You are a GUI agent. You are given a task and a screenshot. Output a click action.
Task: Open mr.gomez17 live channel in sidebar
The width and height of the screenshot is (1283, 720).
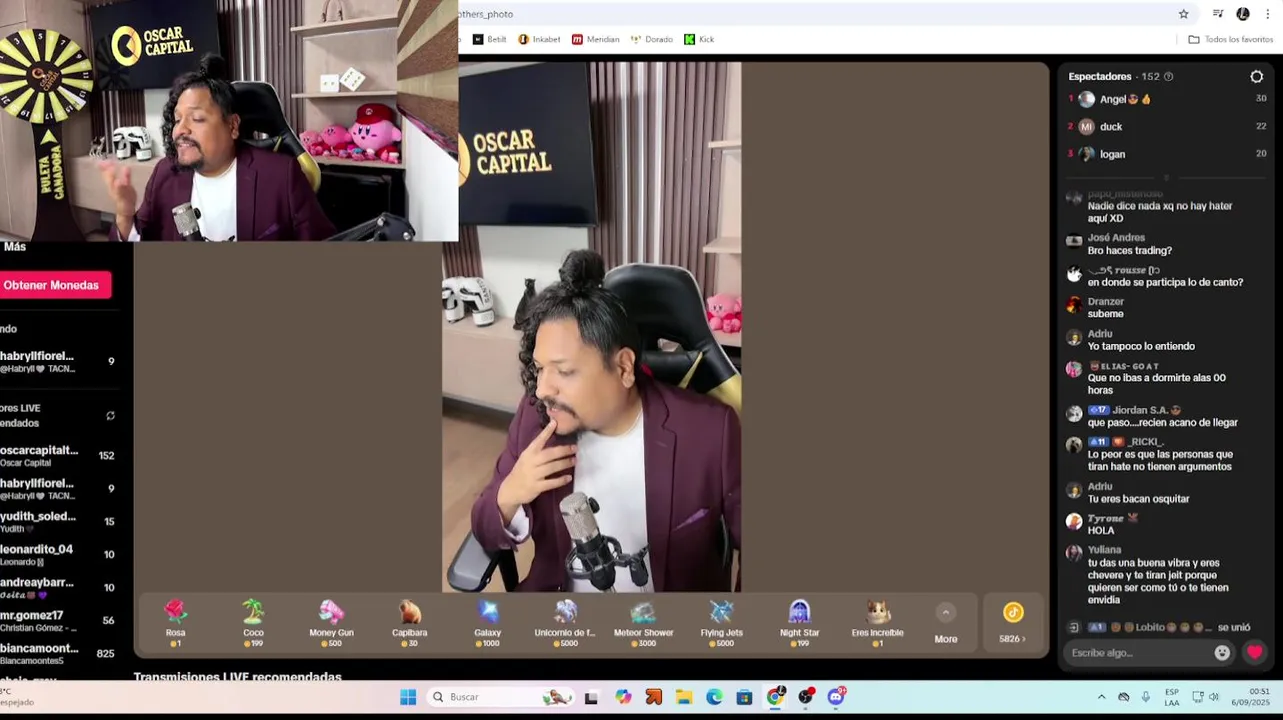tap(60, 621)
